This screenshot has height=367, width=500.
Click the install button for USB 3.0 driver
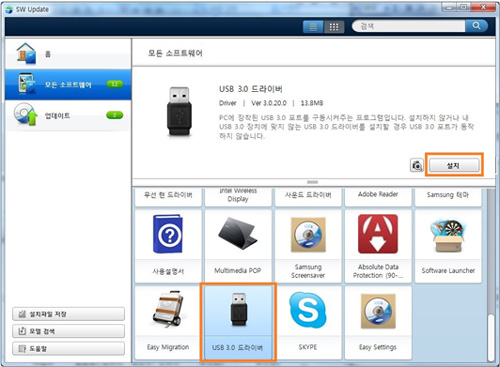click(454, 165)
